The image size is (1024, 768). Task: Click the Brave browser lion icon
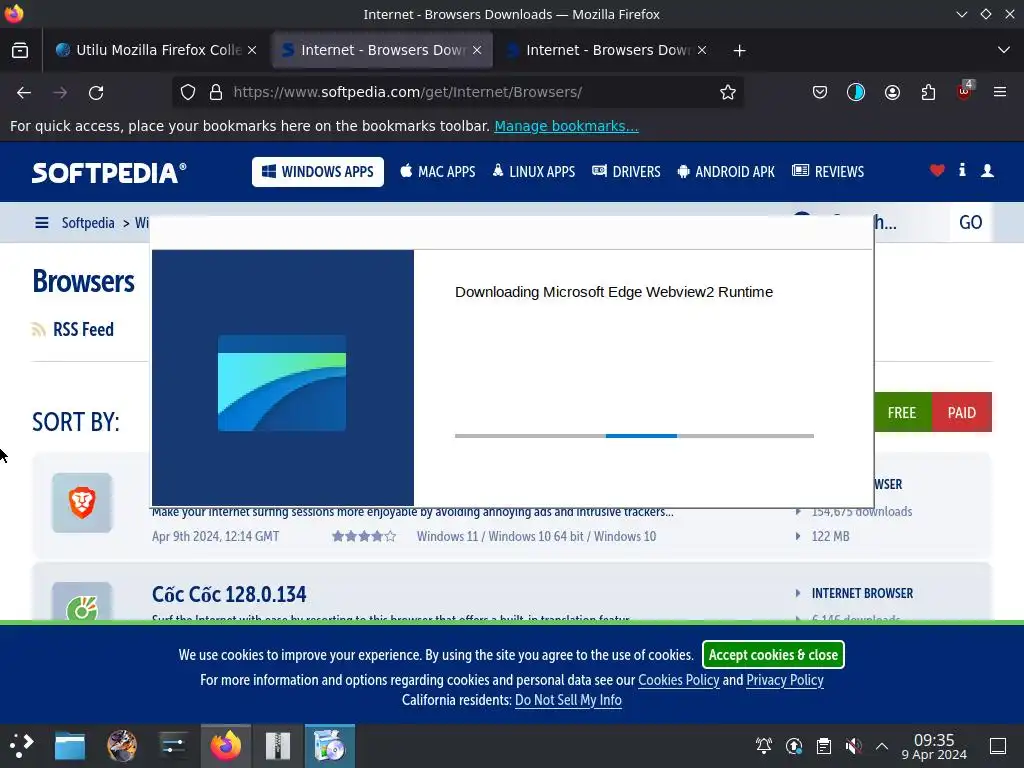(x=82, y=503)
